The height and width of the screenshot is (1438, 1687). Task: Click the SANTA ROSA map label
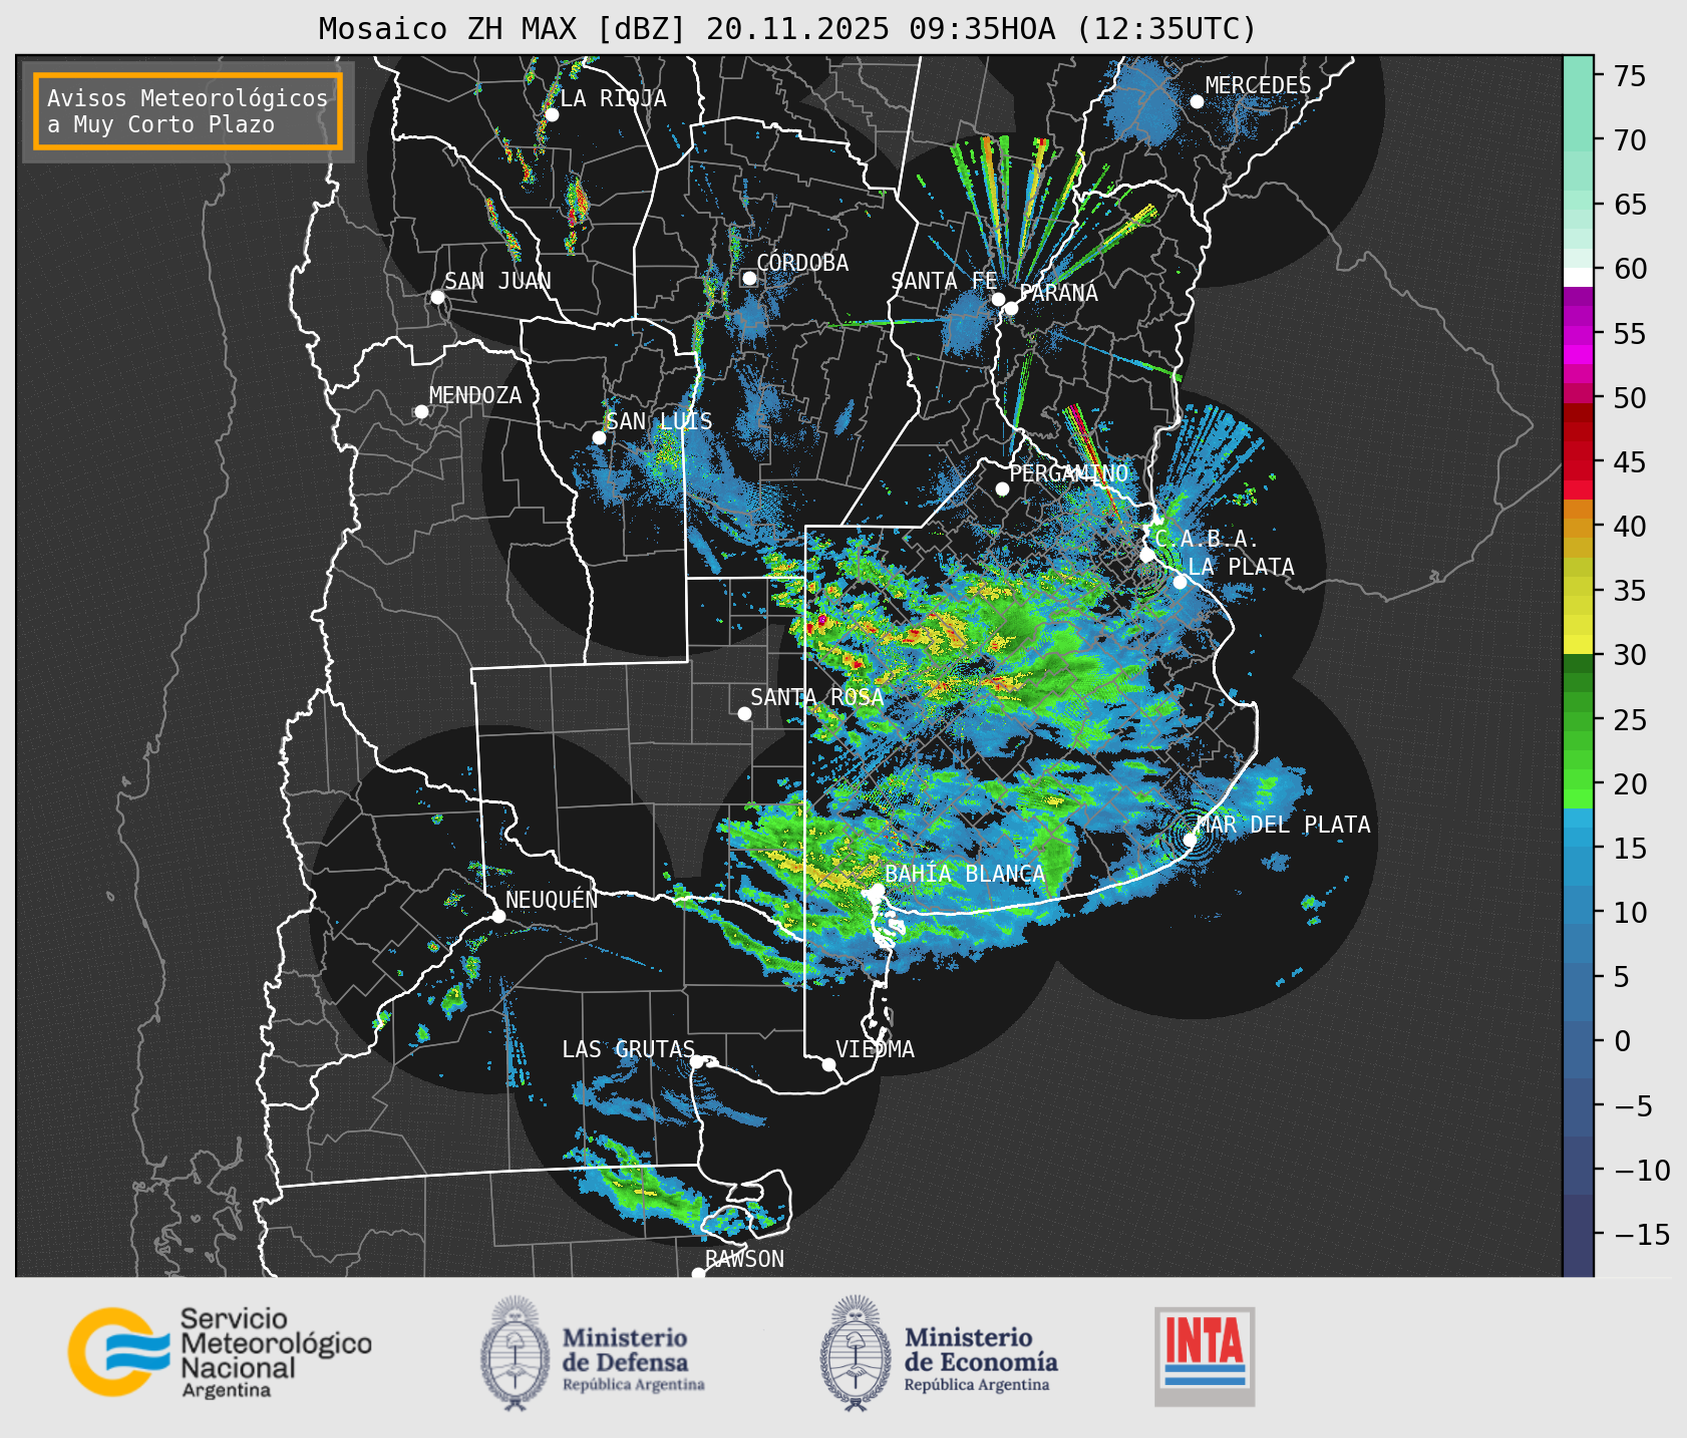pos(817,697)
